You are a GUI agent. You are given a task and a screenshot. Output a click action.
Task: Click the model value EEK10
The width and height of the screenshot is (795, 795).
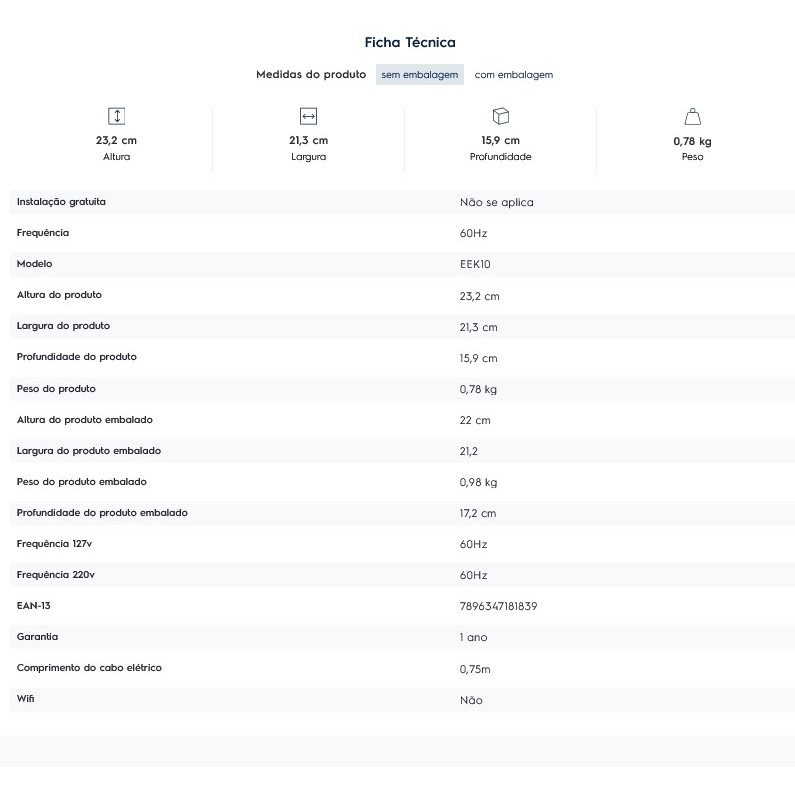[x=475, y=264]
